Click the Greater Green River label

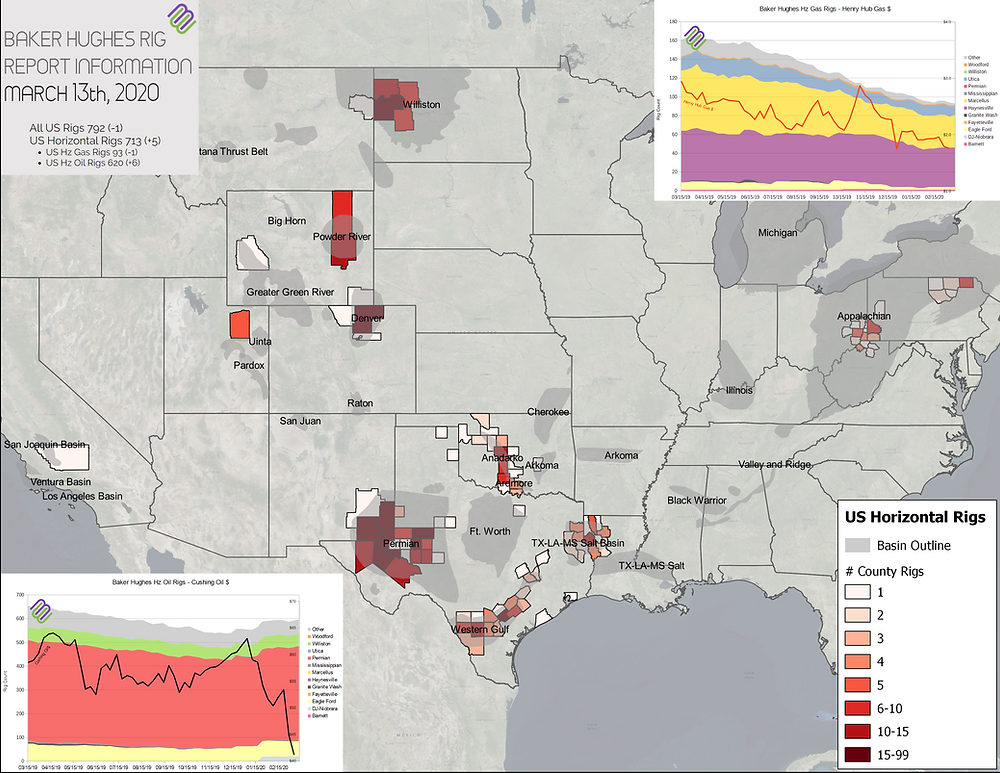coord(290,292)
